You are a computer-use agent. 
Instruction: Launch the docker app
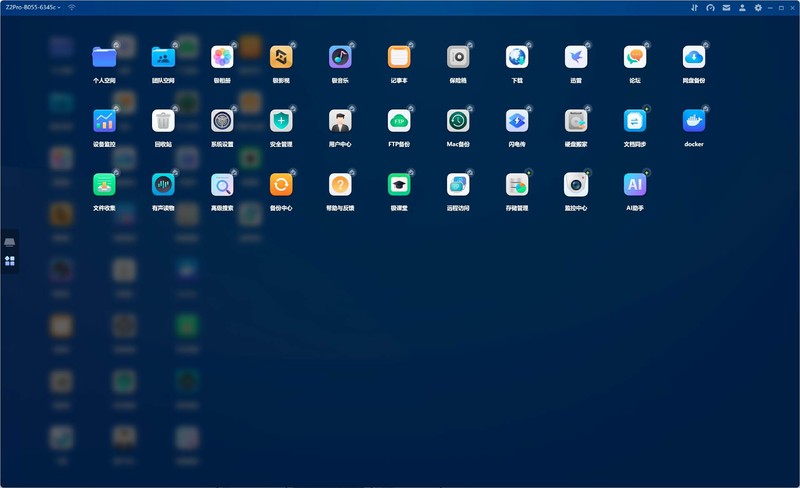pos(694,121)
